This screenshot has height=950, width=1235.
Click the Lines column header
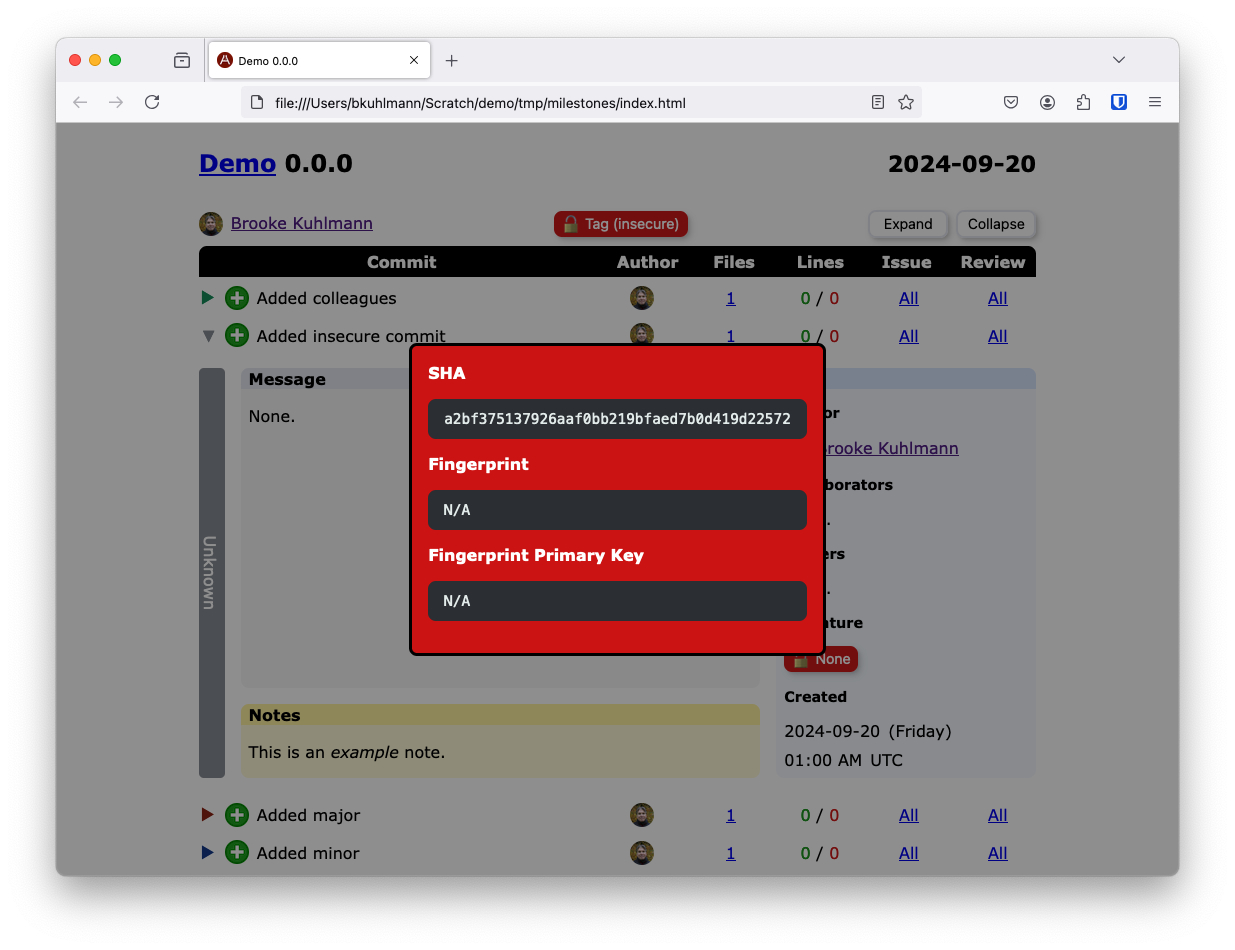point(820,262)
